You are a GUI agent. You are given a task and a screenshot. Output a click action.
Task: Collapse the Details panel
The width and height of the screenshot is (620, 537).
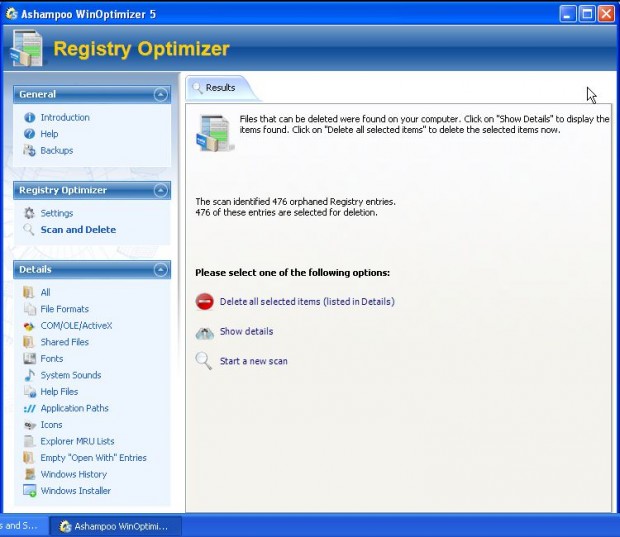point(161,270)
